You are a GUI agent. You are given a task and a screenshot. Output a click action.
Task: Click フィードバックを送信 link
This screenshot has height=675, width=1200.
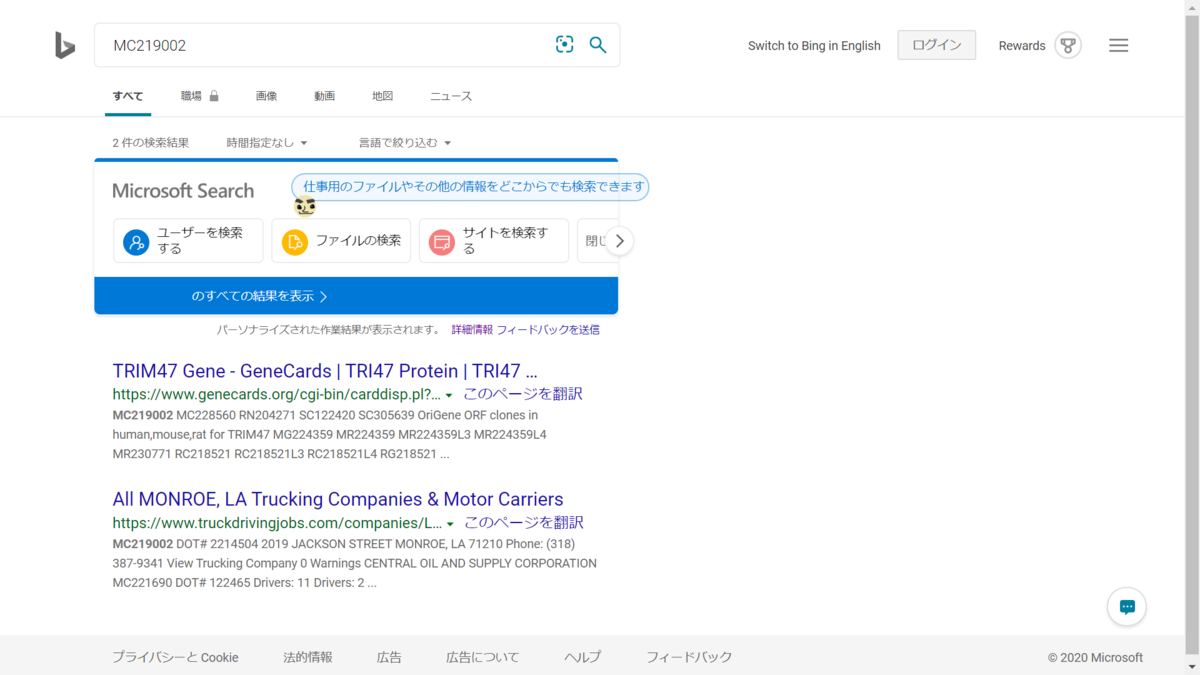(548, 329)
